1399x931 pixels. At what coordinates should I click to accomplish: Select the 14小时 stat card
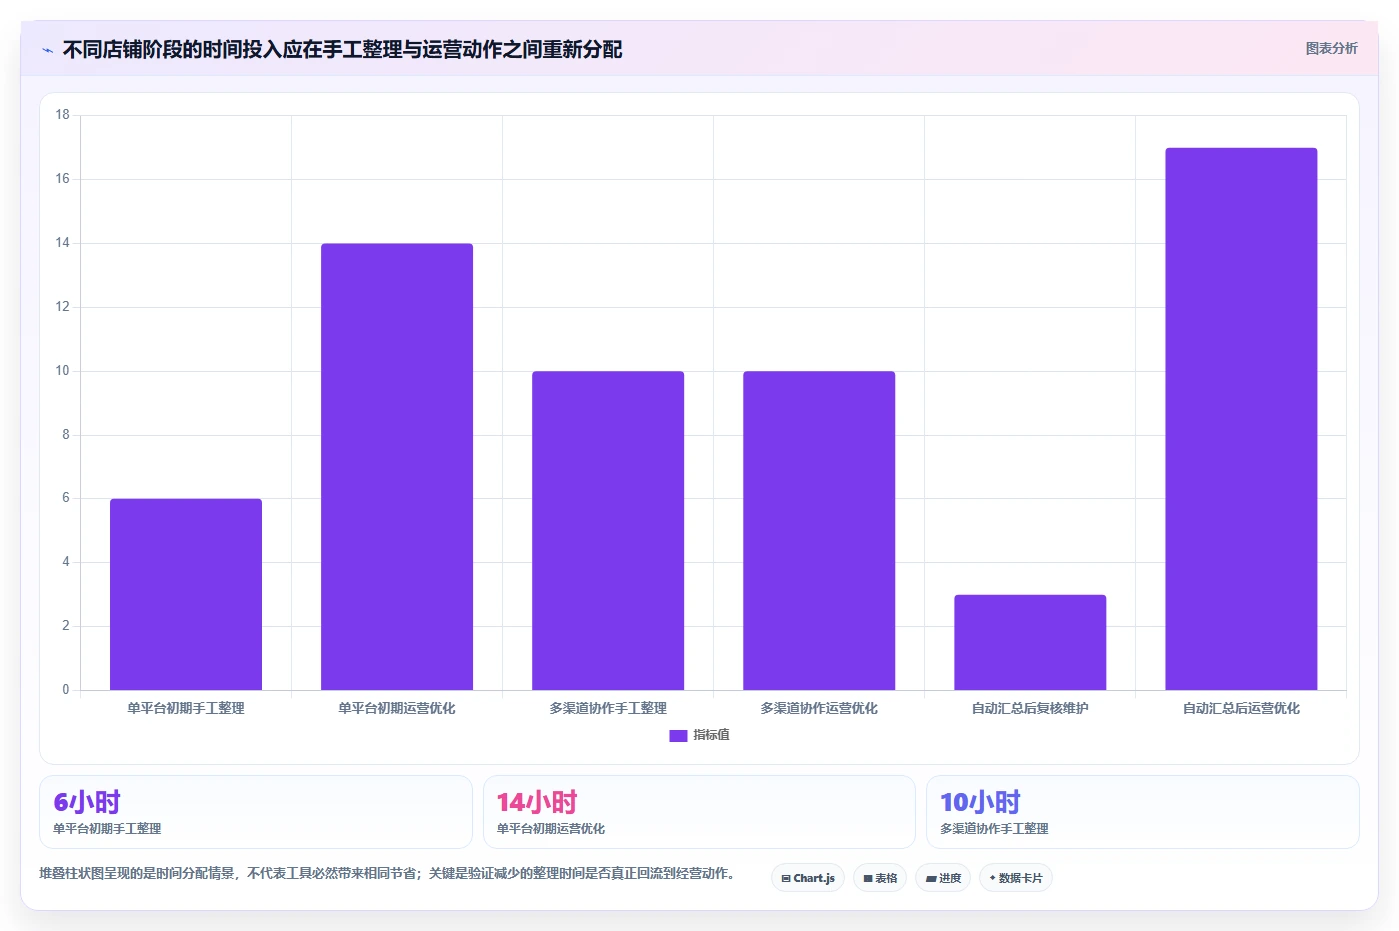[699, 812]
